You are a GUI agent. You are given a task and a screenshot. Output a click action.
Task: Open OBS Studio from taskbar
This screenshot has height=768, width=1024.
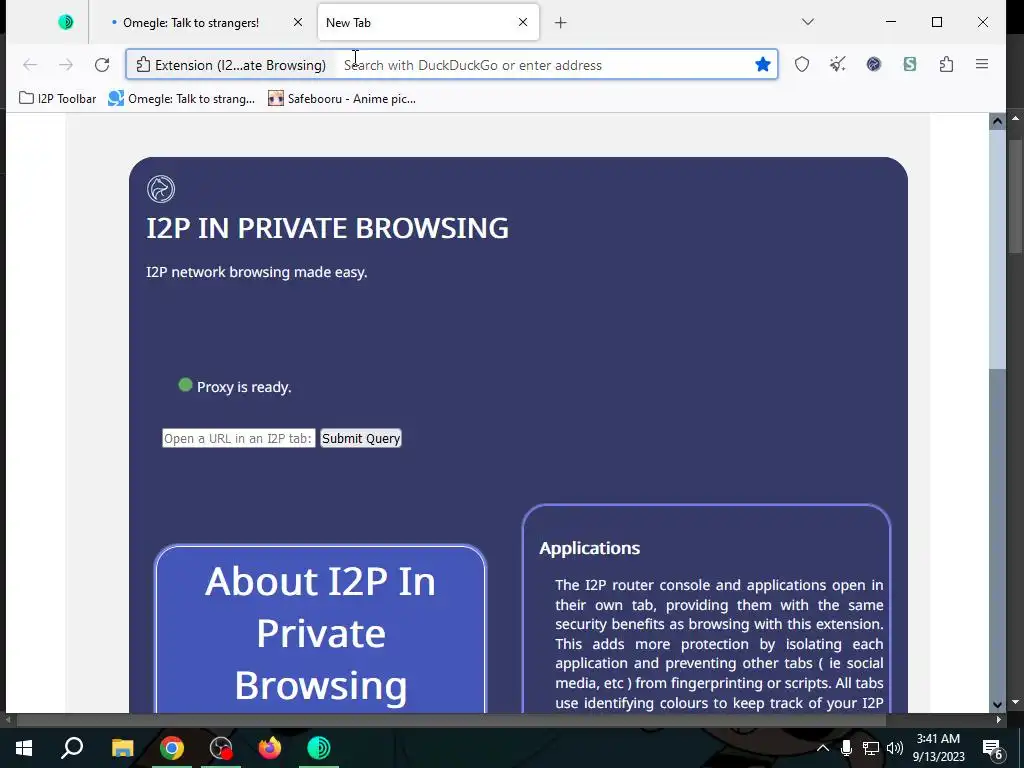(221, 748)
